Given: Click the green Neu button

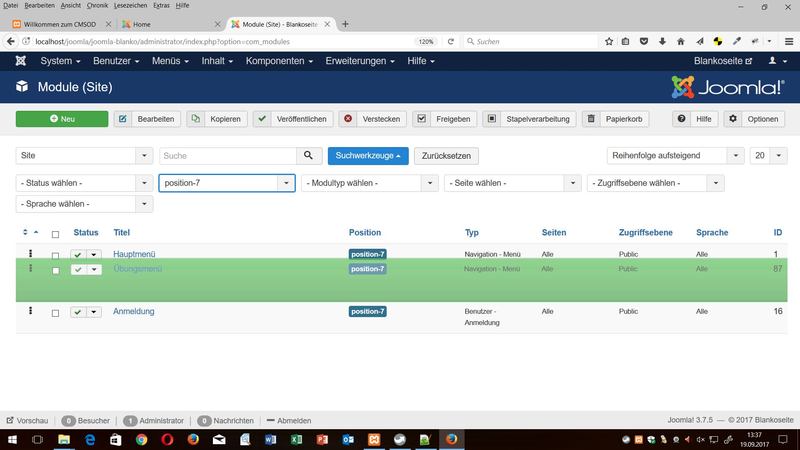Looking at the screenshot, I should [x=62, y=119].
